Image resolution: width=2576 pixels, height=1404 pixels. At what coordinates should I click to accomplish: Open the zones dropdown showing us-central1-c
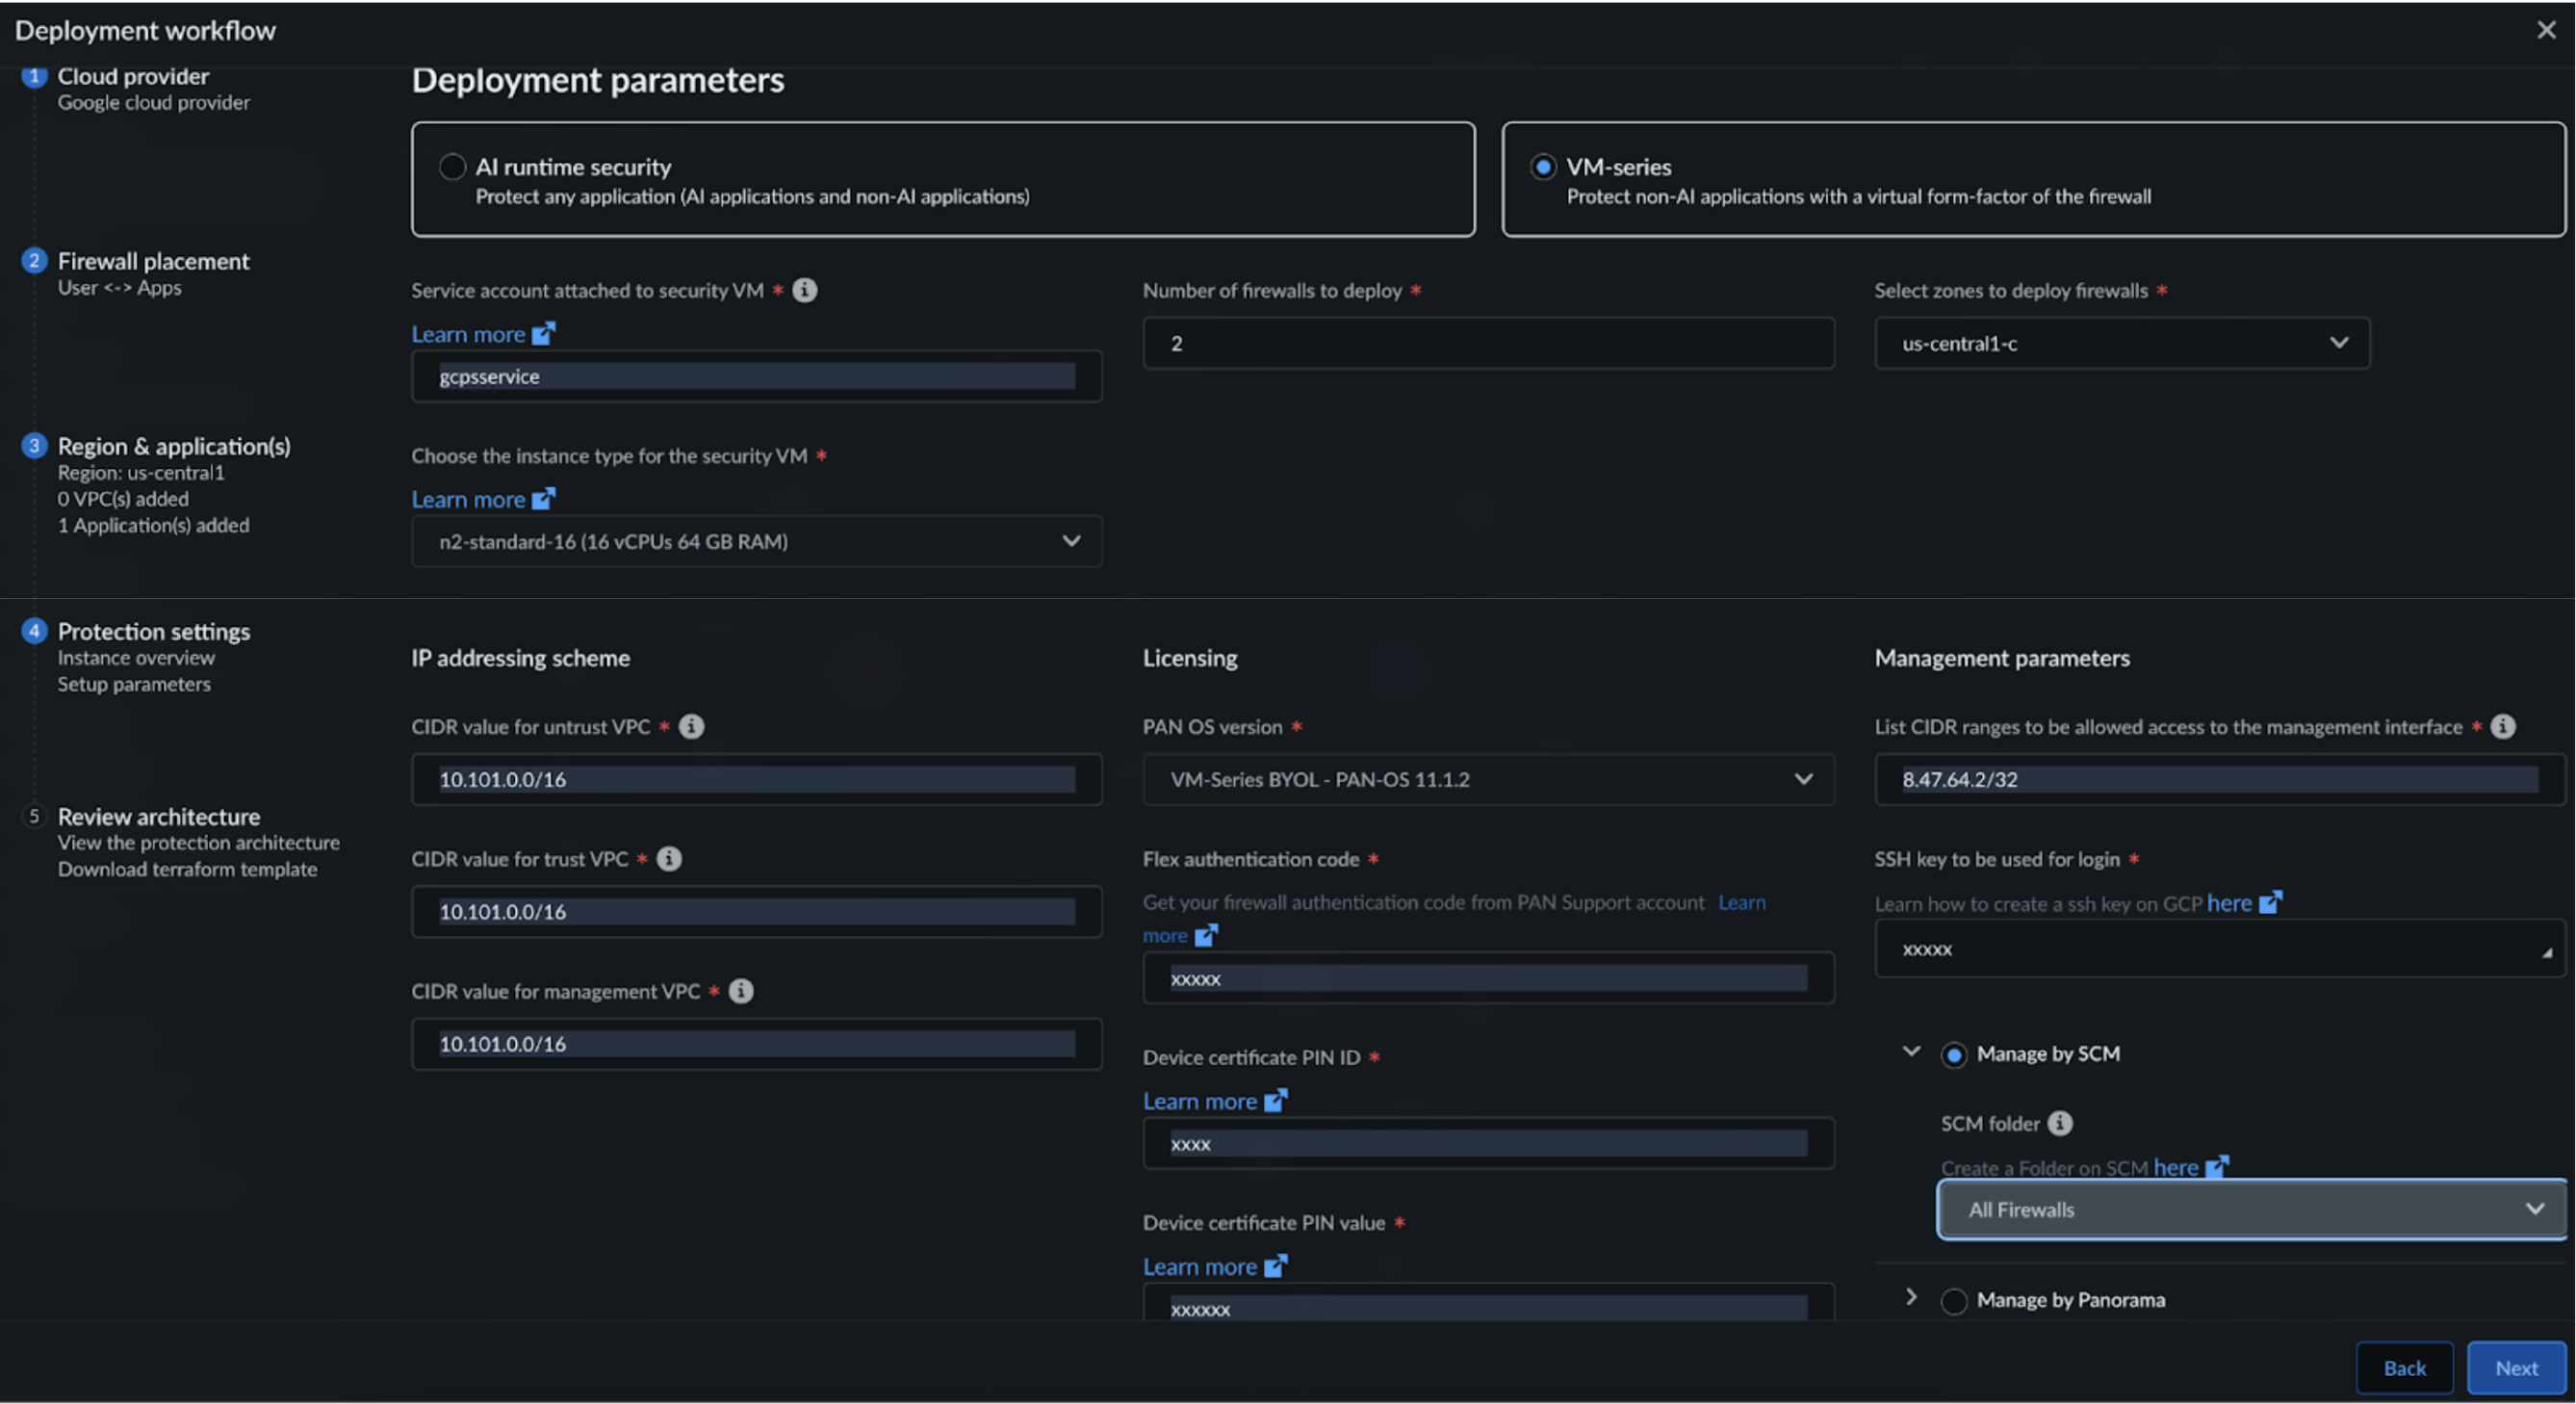pos(2121,343)
